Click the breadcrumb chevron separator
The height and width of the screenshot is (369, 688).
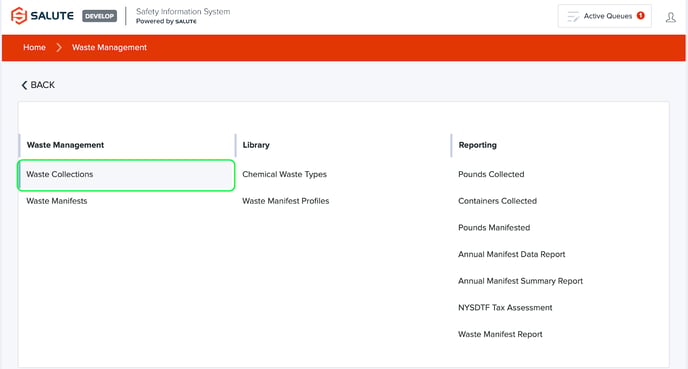[59, 47]
